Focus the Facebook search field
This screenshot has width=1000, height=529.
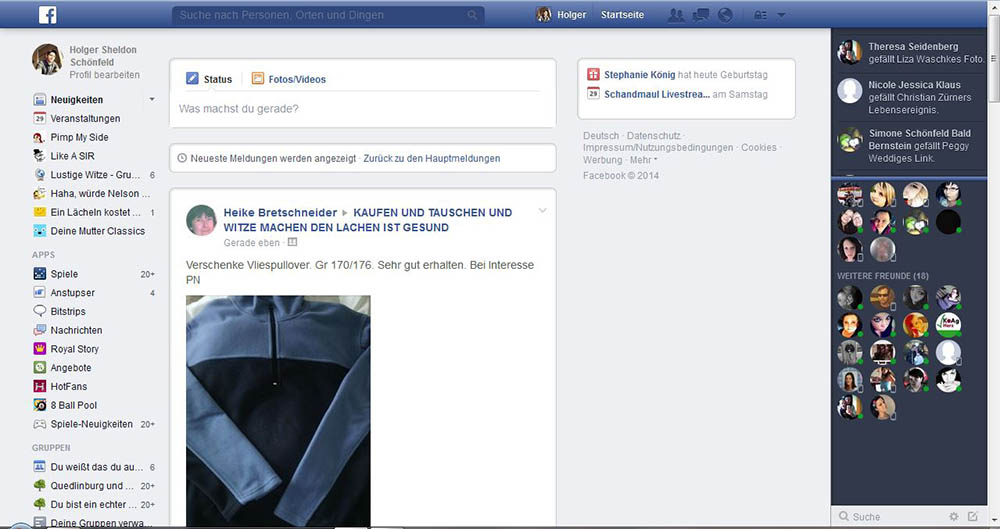[x=328, y=15]
